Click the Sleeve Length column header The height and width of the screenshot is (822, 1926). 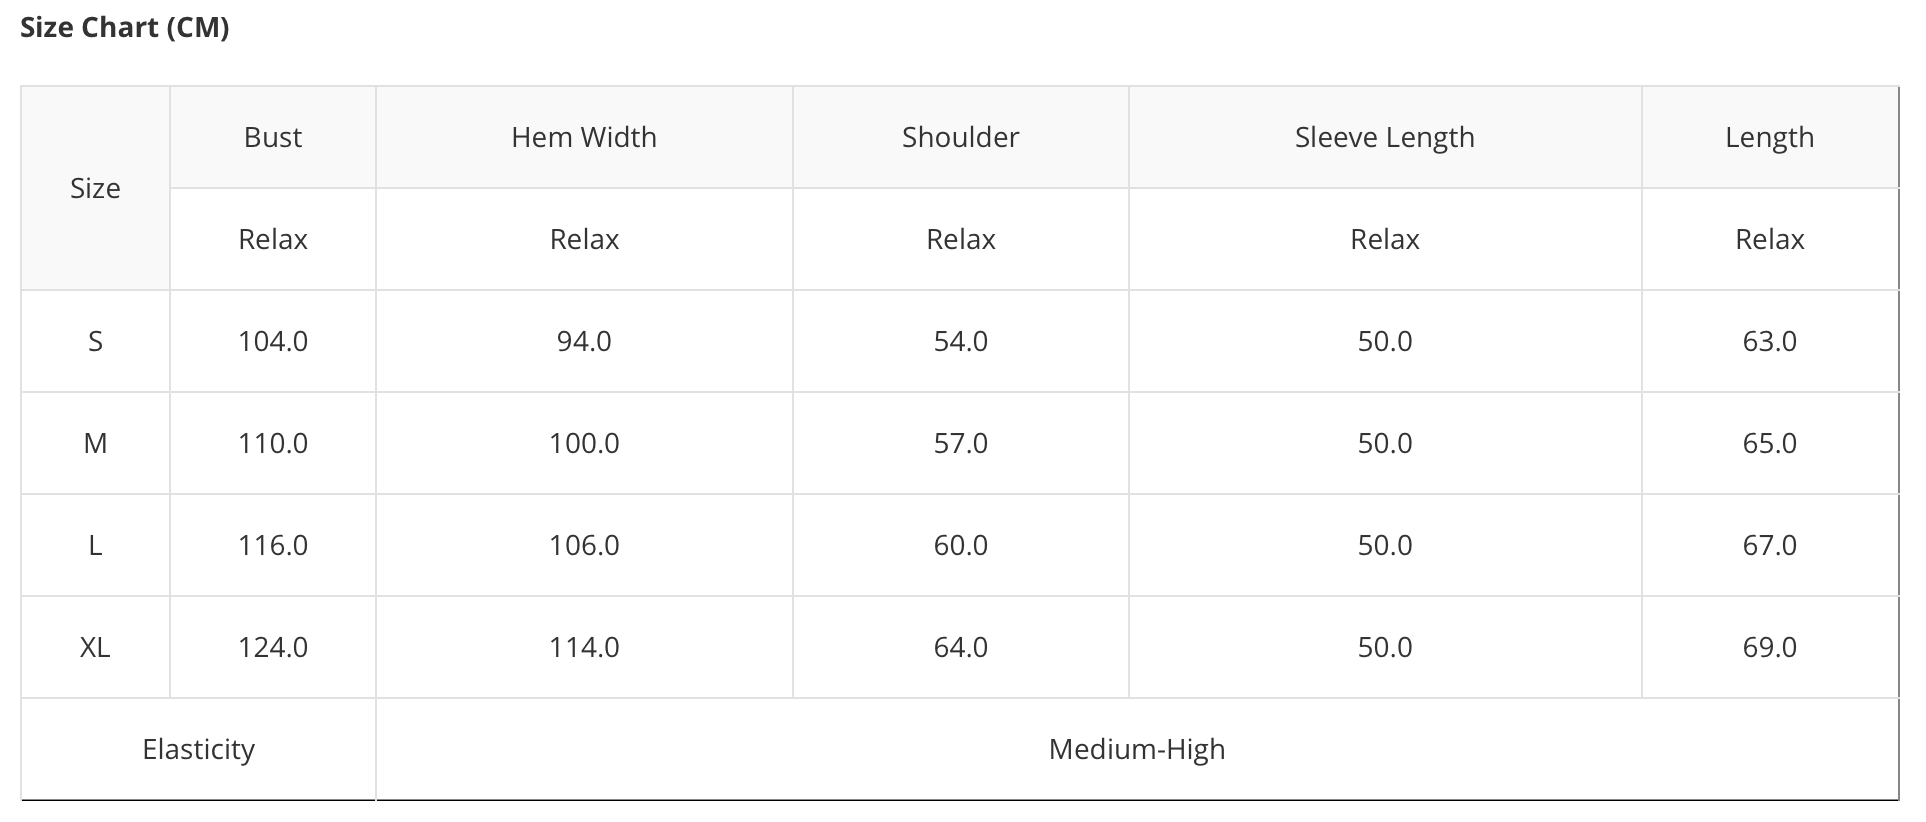click(x=1384, y=137)
